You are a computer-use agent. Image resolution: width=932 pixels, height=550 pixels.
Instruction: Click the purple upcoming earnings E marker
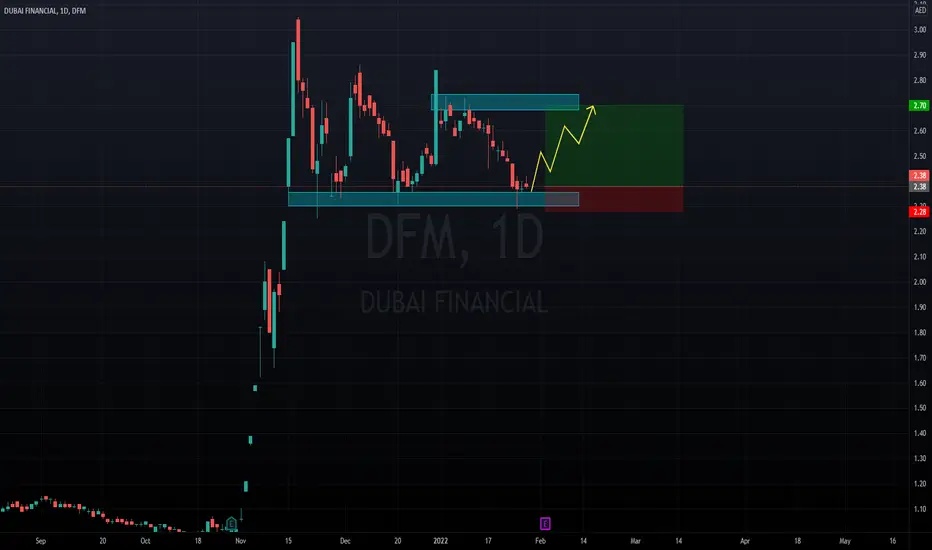point(545,524)
